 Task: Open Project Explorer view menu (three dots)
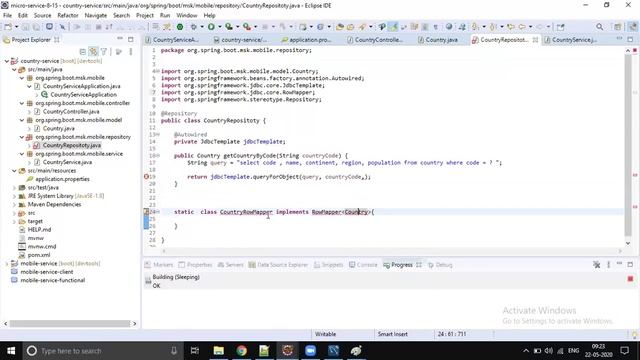click(131, 52)
